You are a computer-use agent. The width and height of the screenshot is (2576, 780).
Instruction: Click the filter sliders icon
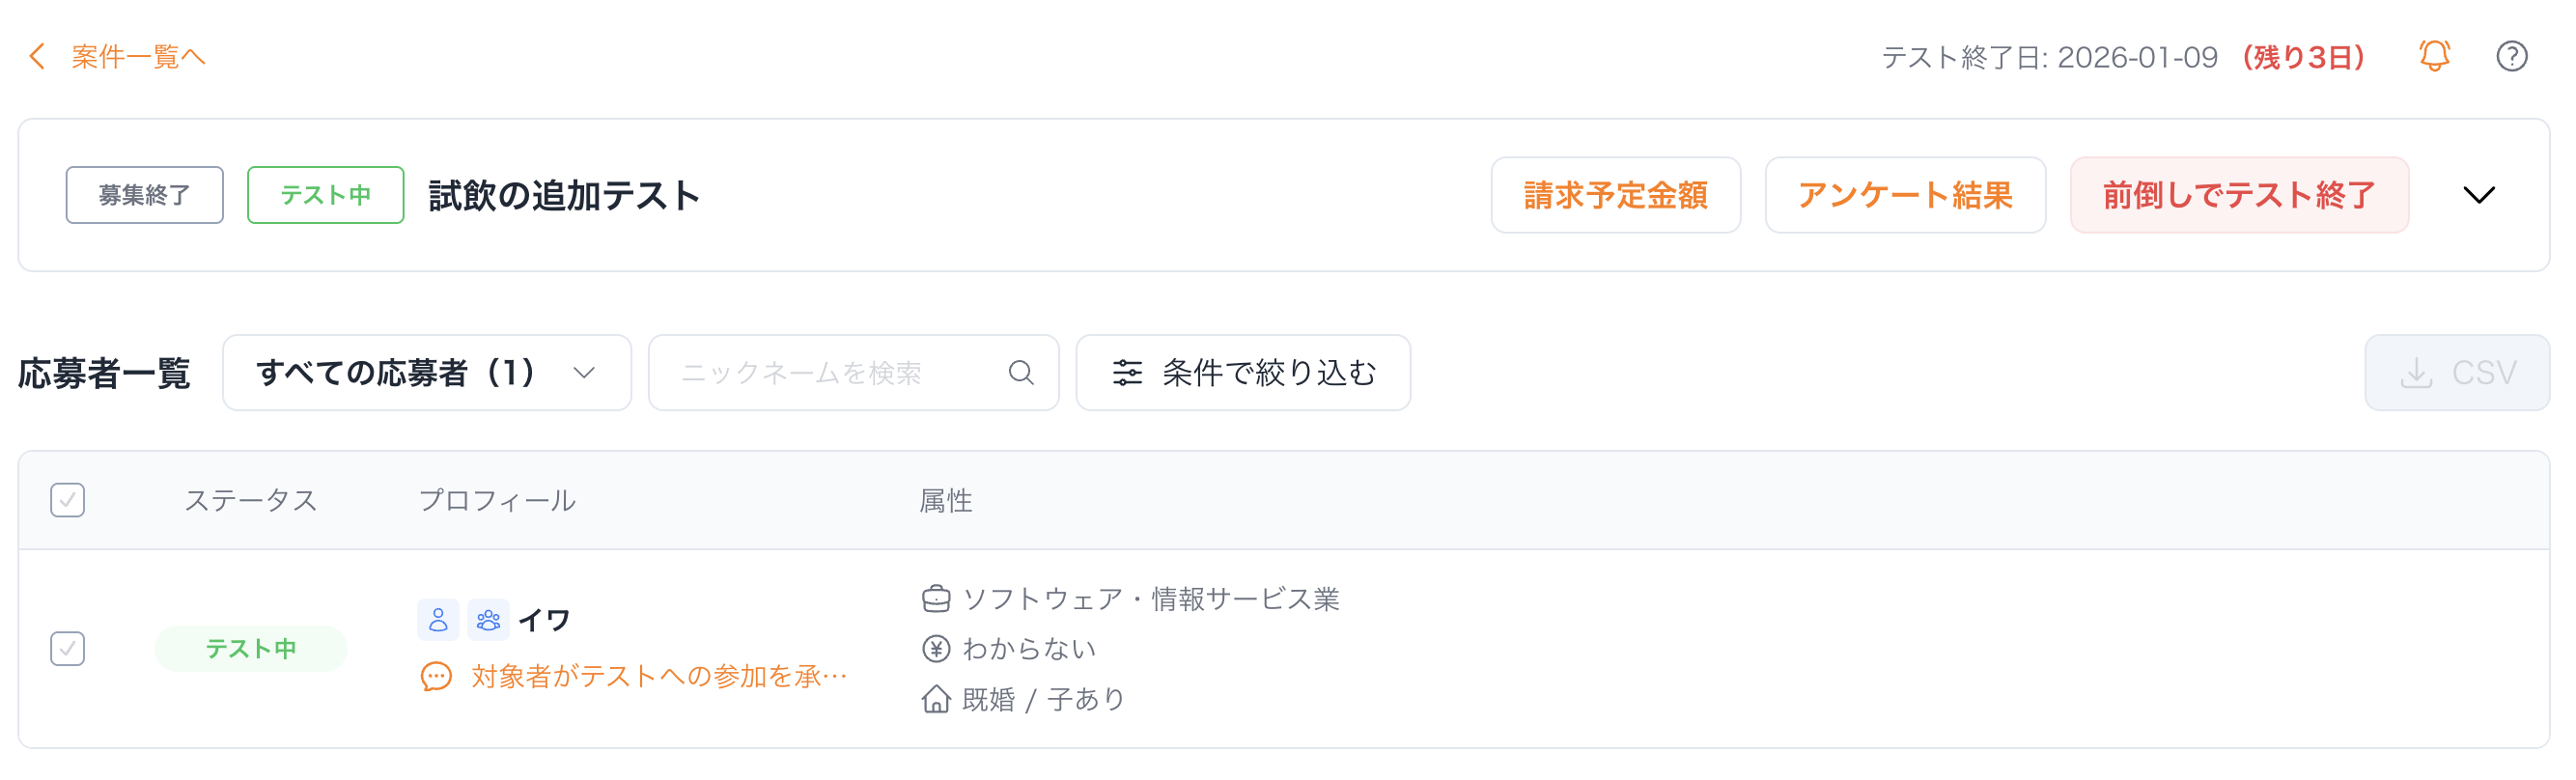[x=1127, y=373]
